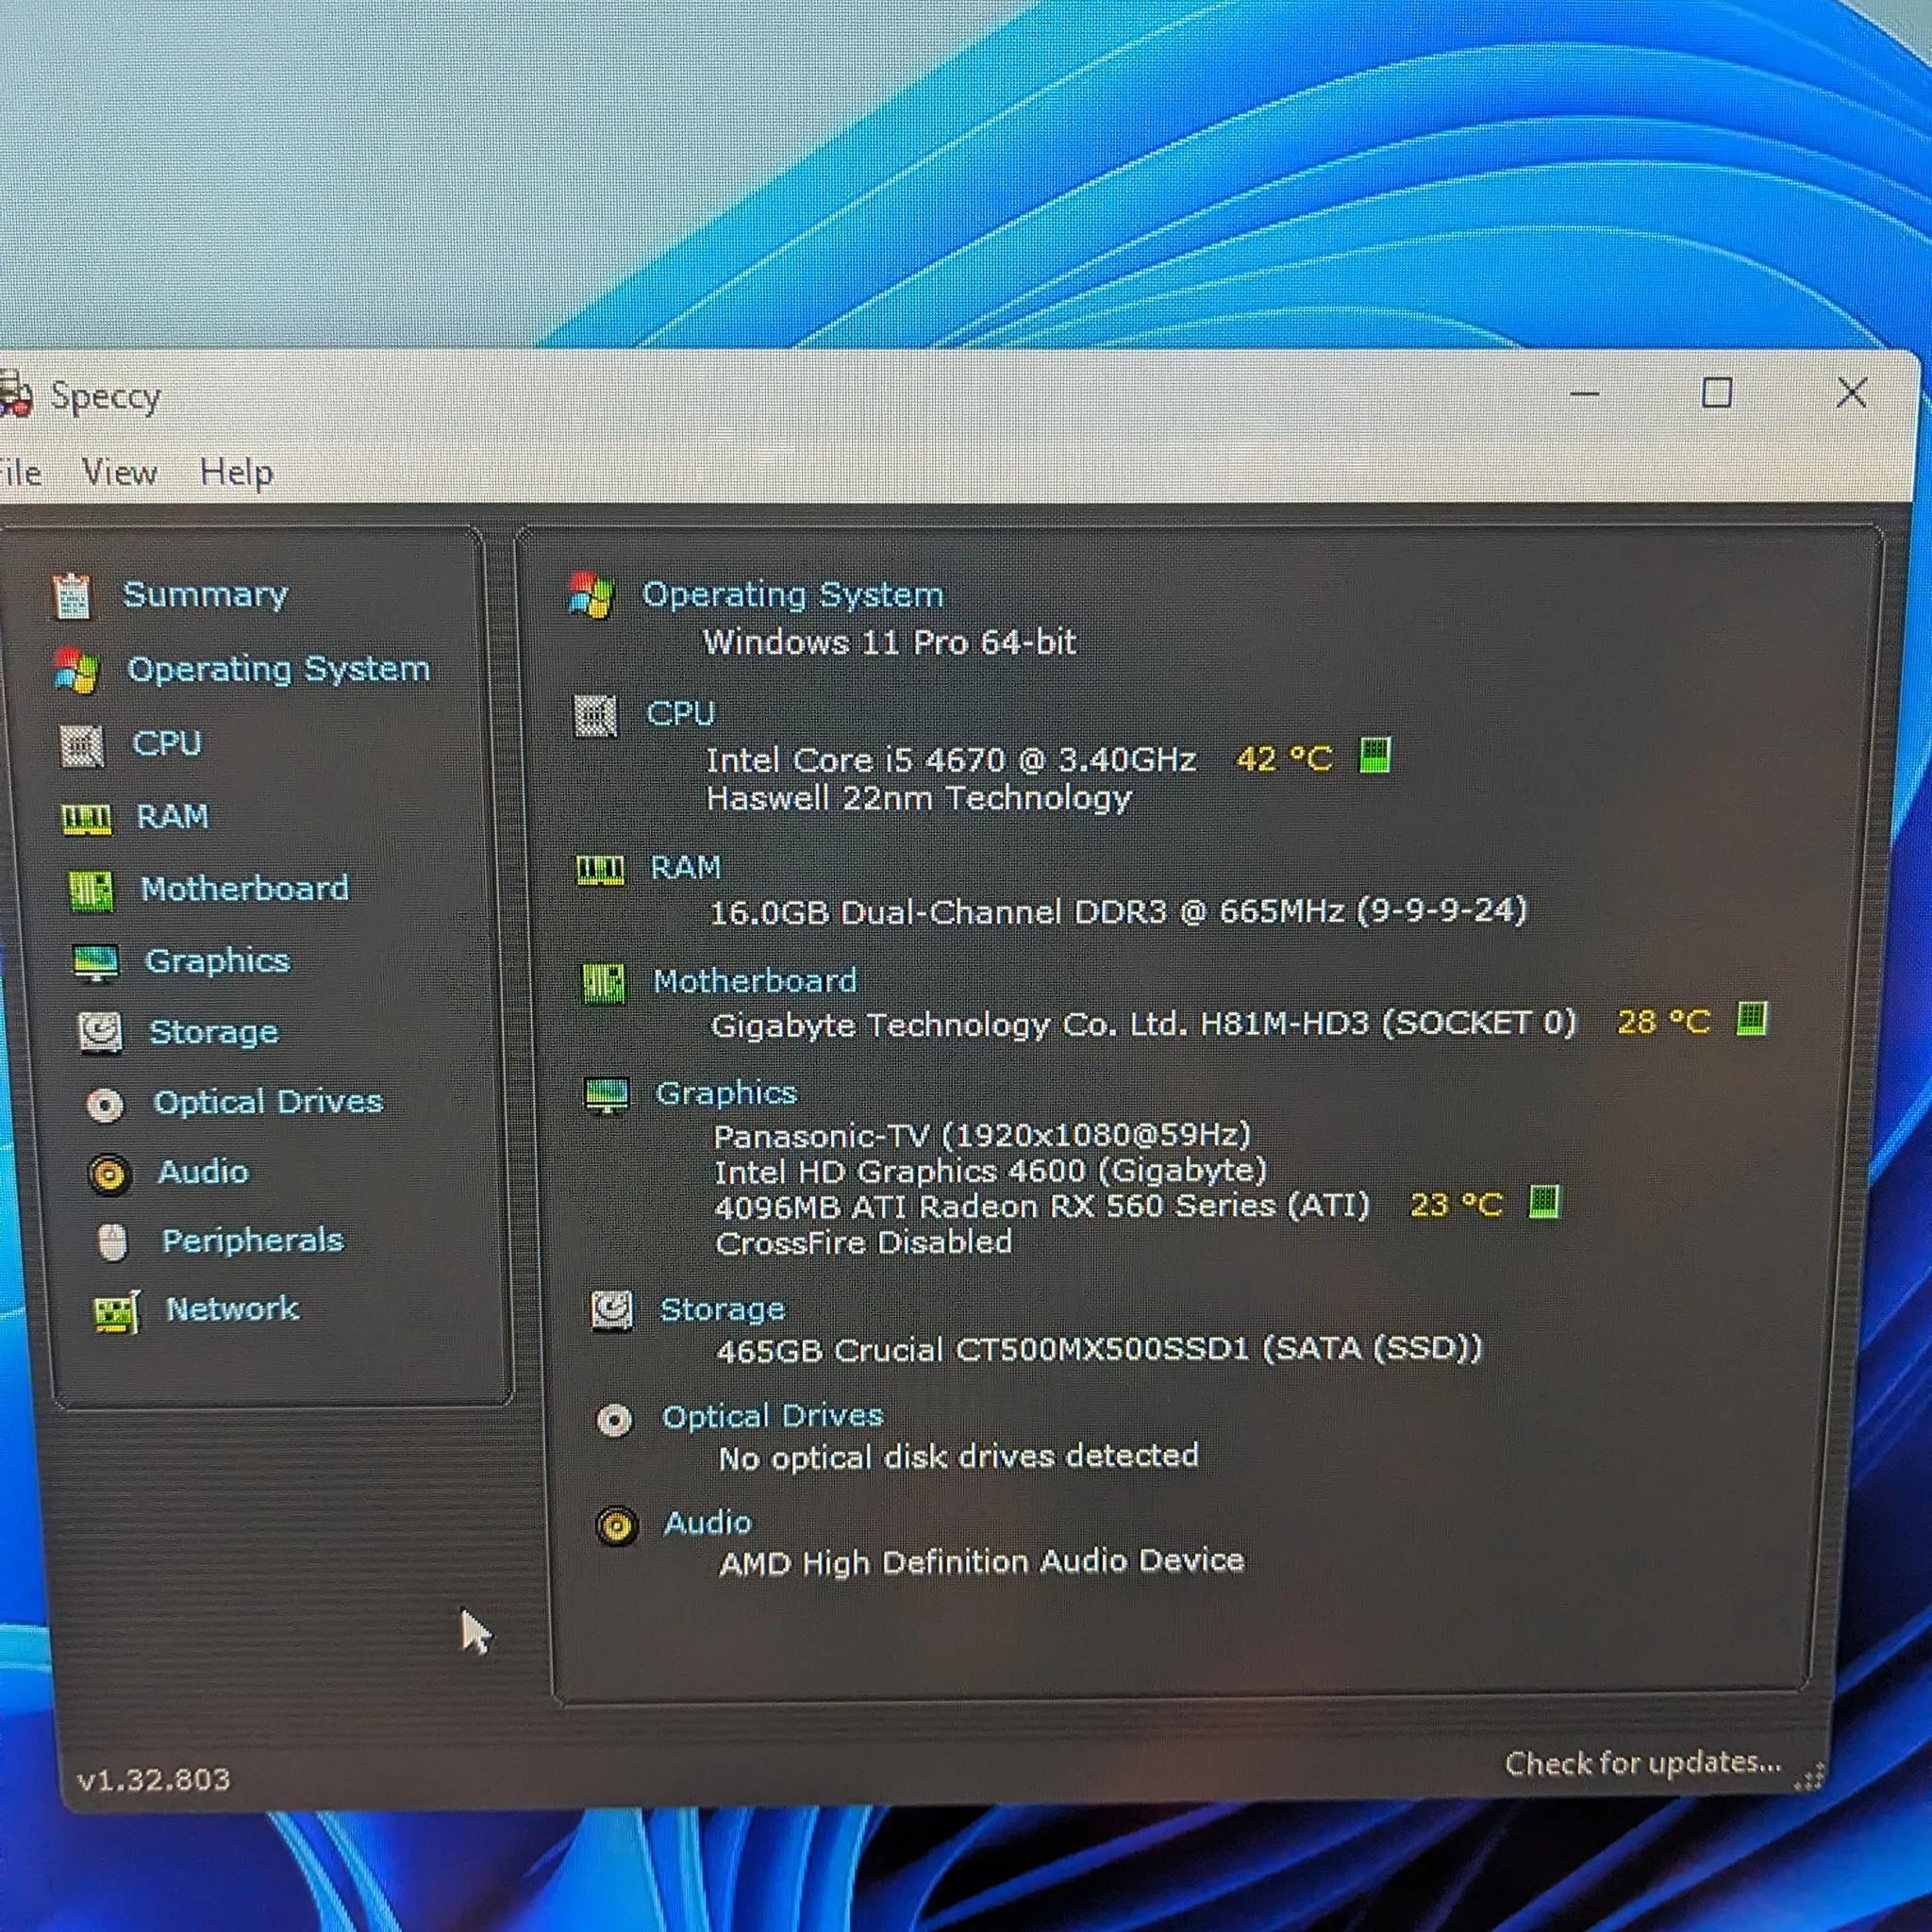This screenshot has height=1932, width=1932.
Task: Click the Intel Core i5 4670 text
Action: coord(952,761)
